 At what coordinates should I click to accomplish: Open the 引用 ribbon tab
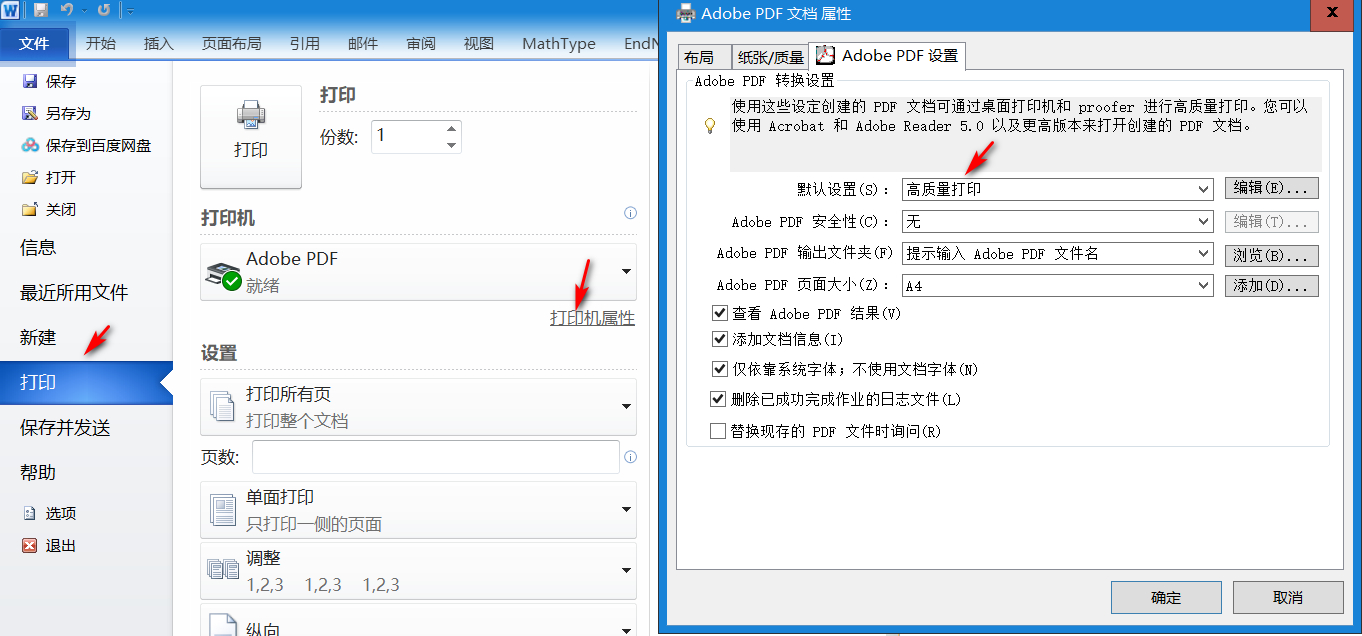click(305, 43)
